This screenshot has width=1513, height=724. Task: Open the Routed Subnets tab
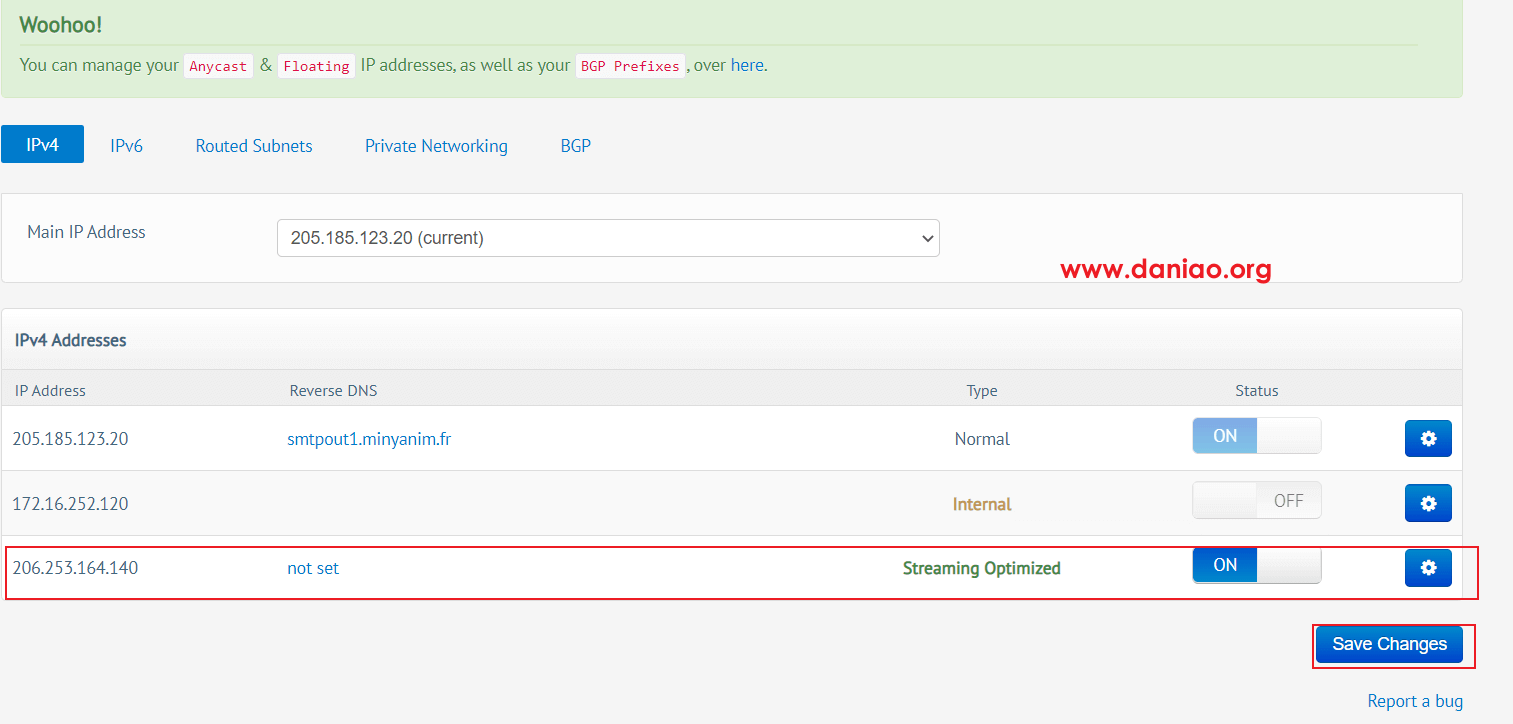tap(254, 145)
